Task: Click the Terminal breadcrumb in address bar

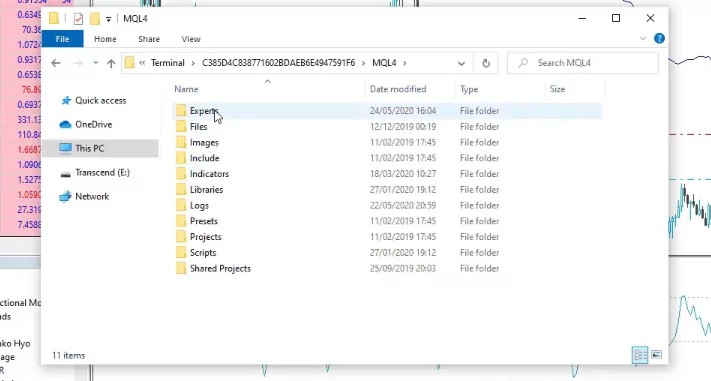Action: pos(167,63)
